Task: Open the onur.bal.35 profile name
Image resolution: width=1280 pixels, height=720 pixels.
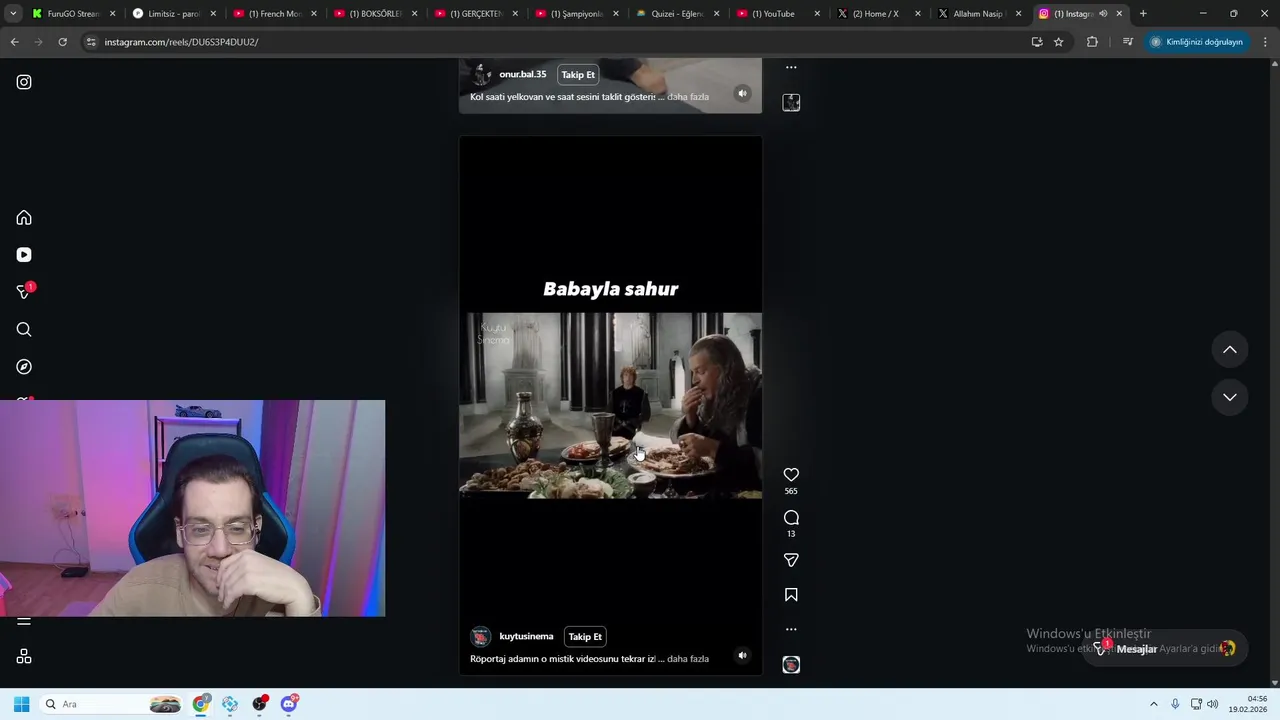Action: [523, 75]
